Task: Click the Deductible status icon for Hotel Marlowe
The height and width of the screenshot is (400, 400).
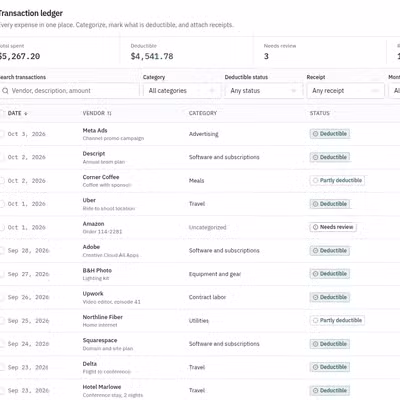Action: point(315,391)
